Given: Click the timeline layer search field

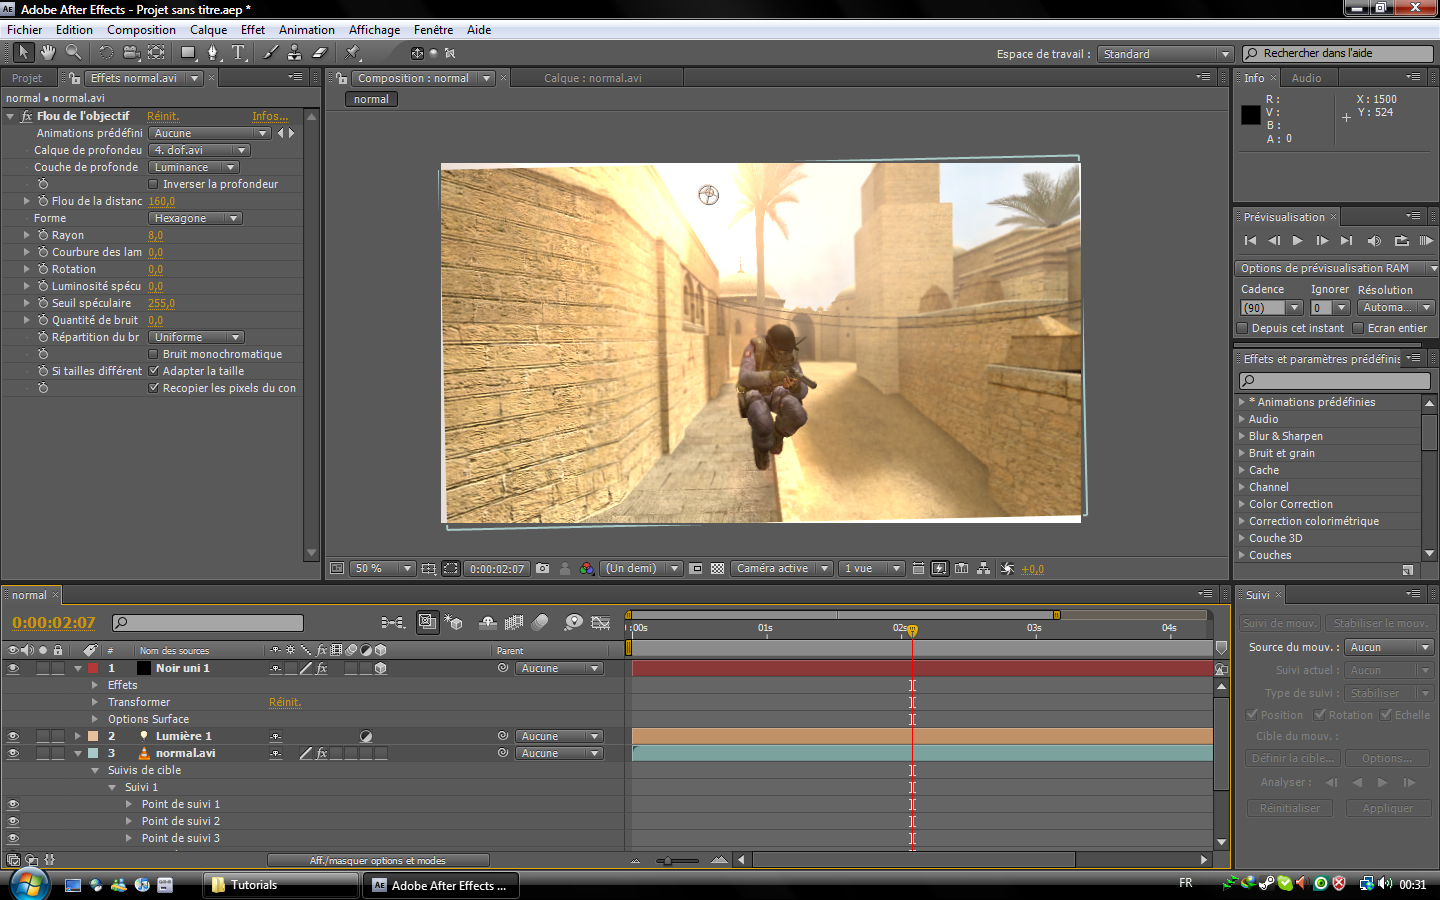Looking at the screenshot, I should 208,623.
